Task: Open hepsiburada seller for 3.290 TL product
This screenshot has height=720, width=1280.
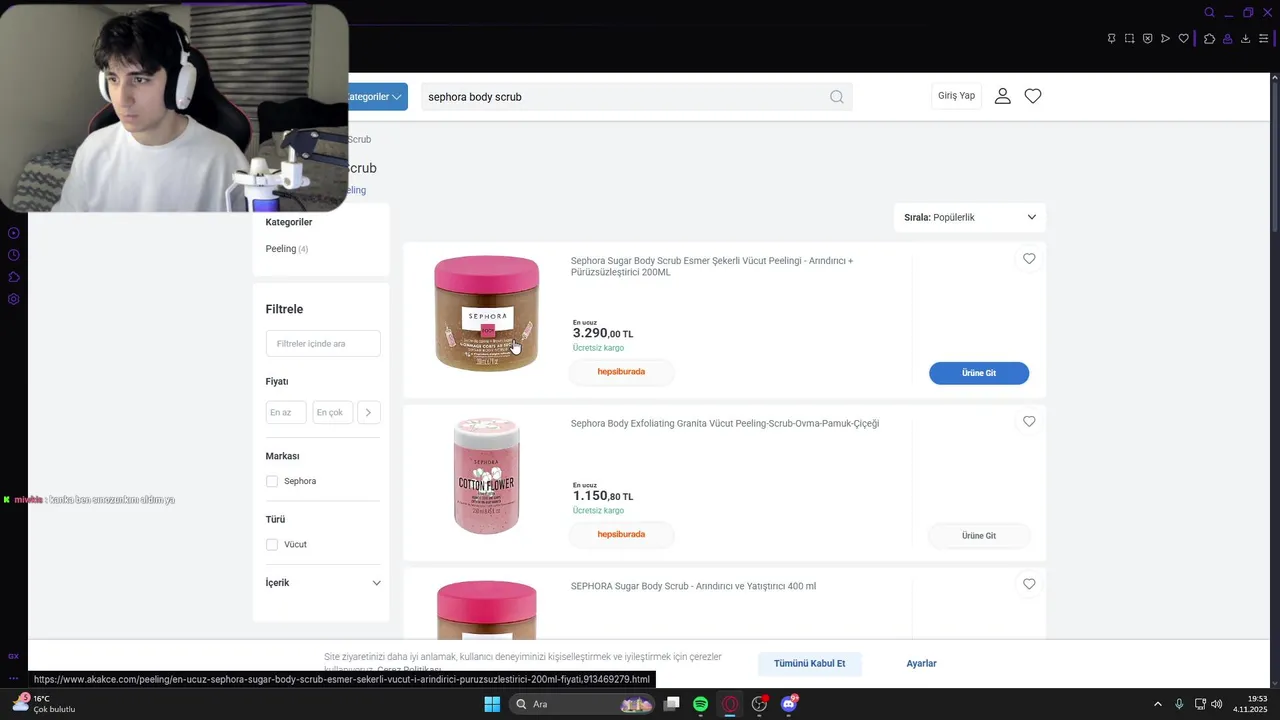Action: (x=621, y=372)
